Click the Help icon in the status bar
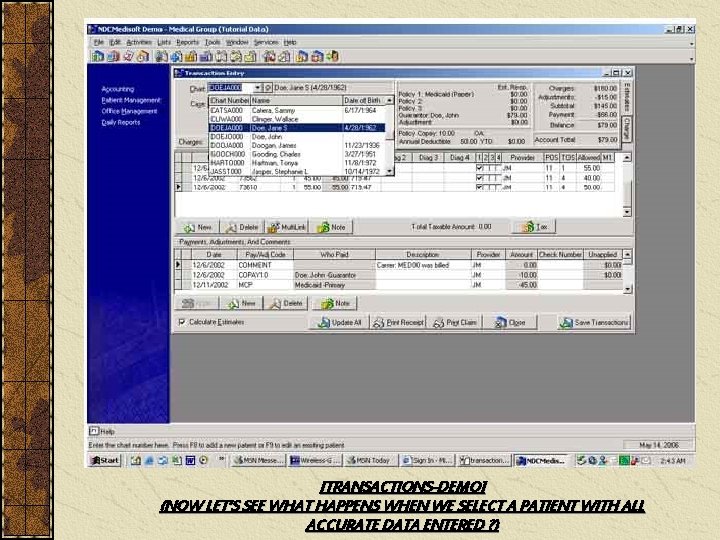 pos(94,431)
